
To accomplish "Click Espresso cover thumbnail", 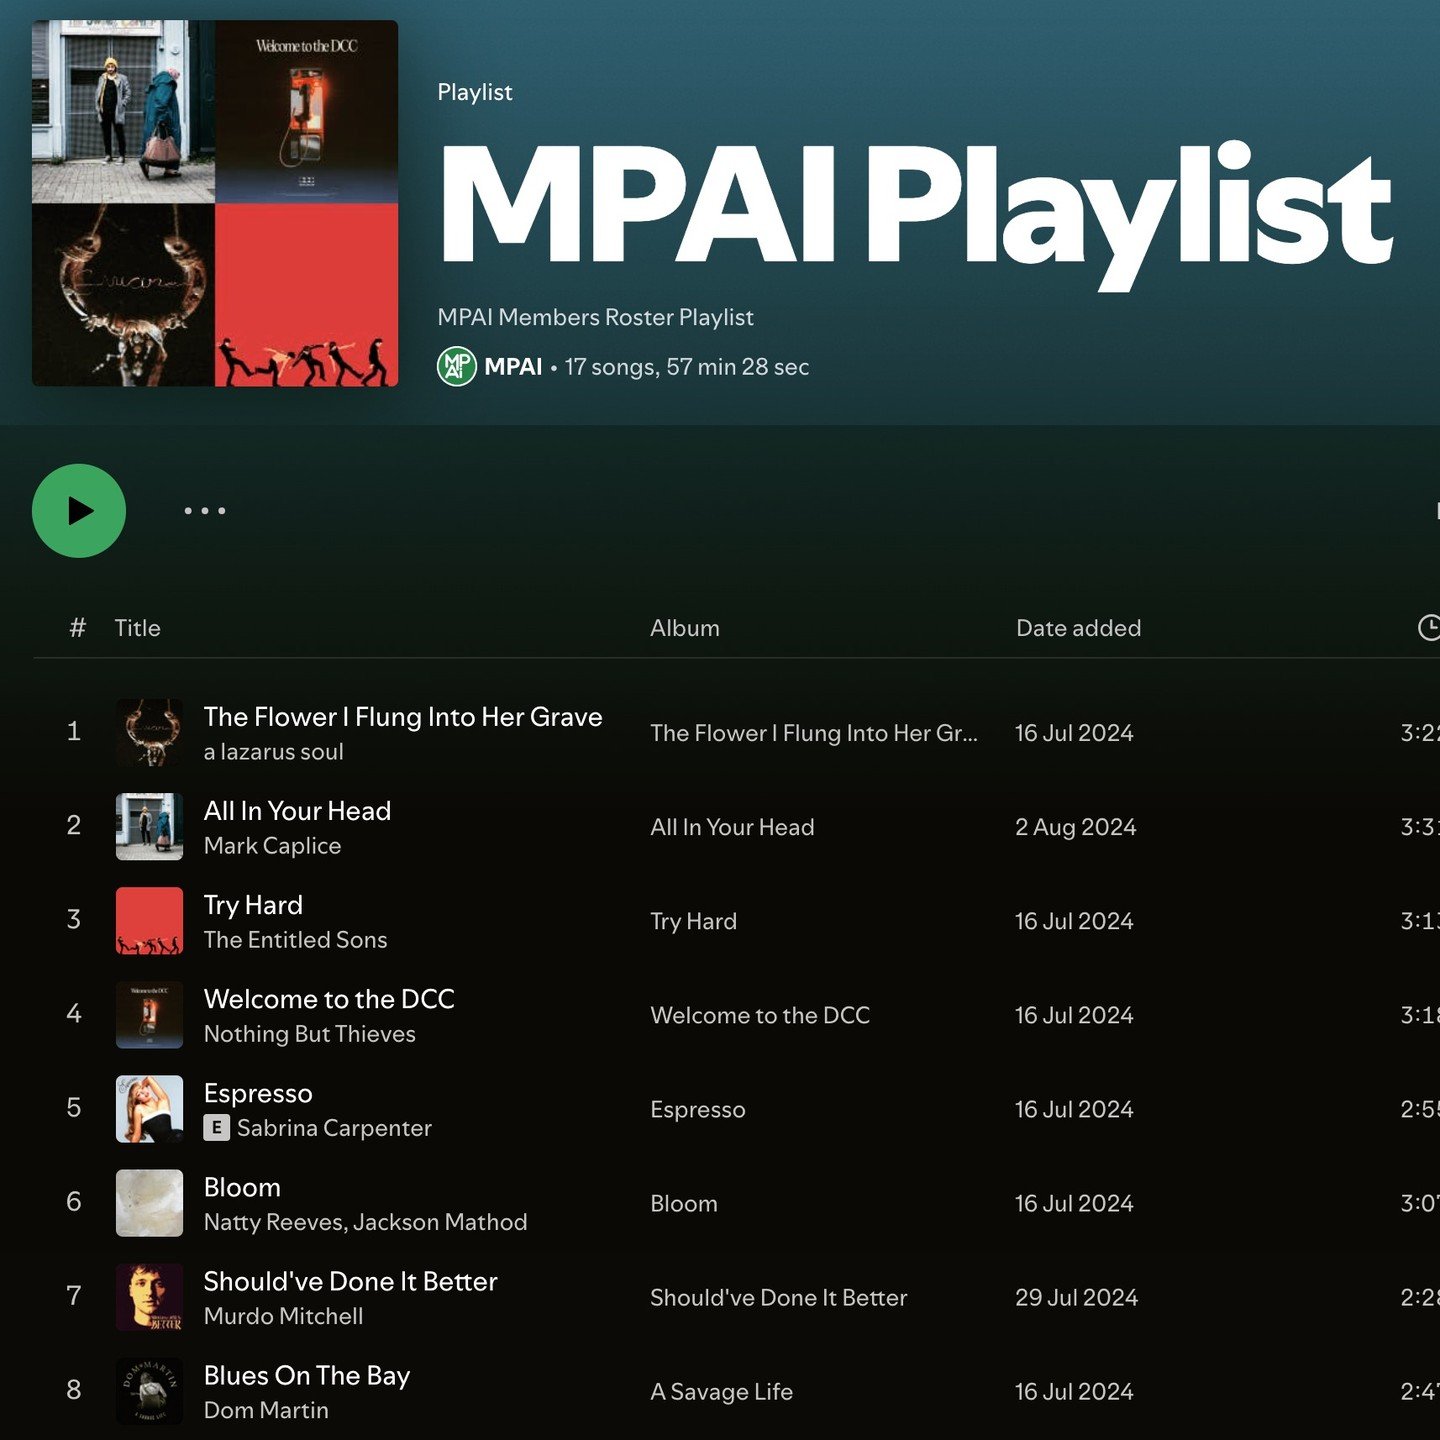I will pos(149,1108).
